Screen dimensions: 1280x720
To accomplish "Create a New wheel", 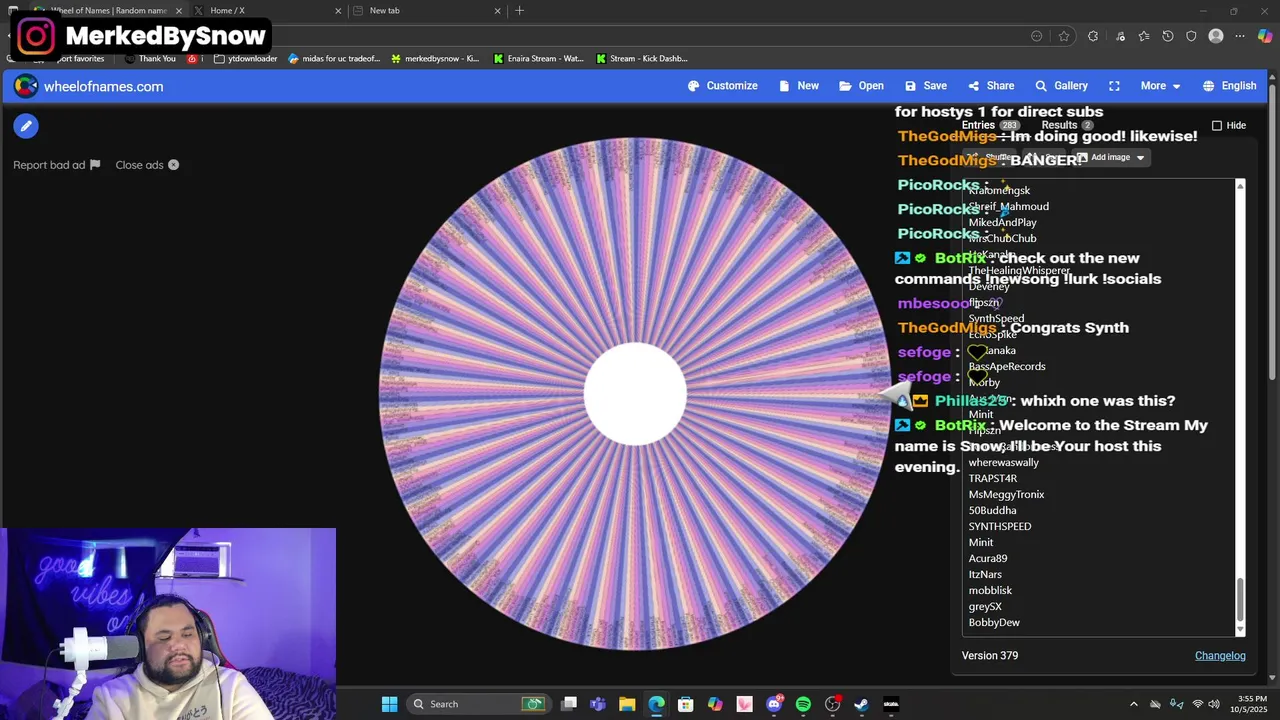I will 799,86.
